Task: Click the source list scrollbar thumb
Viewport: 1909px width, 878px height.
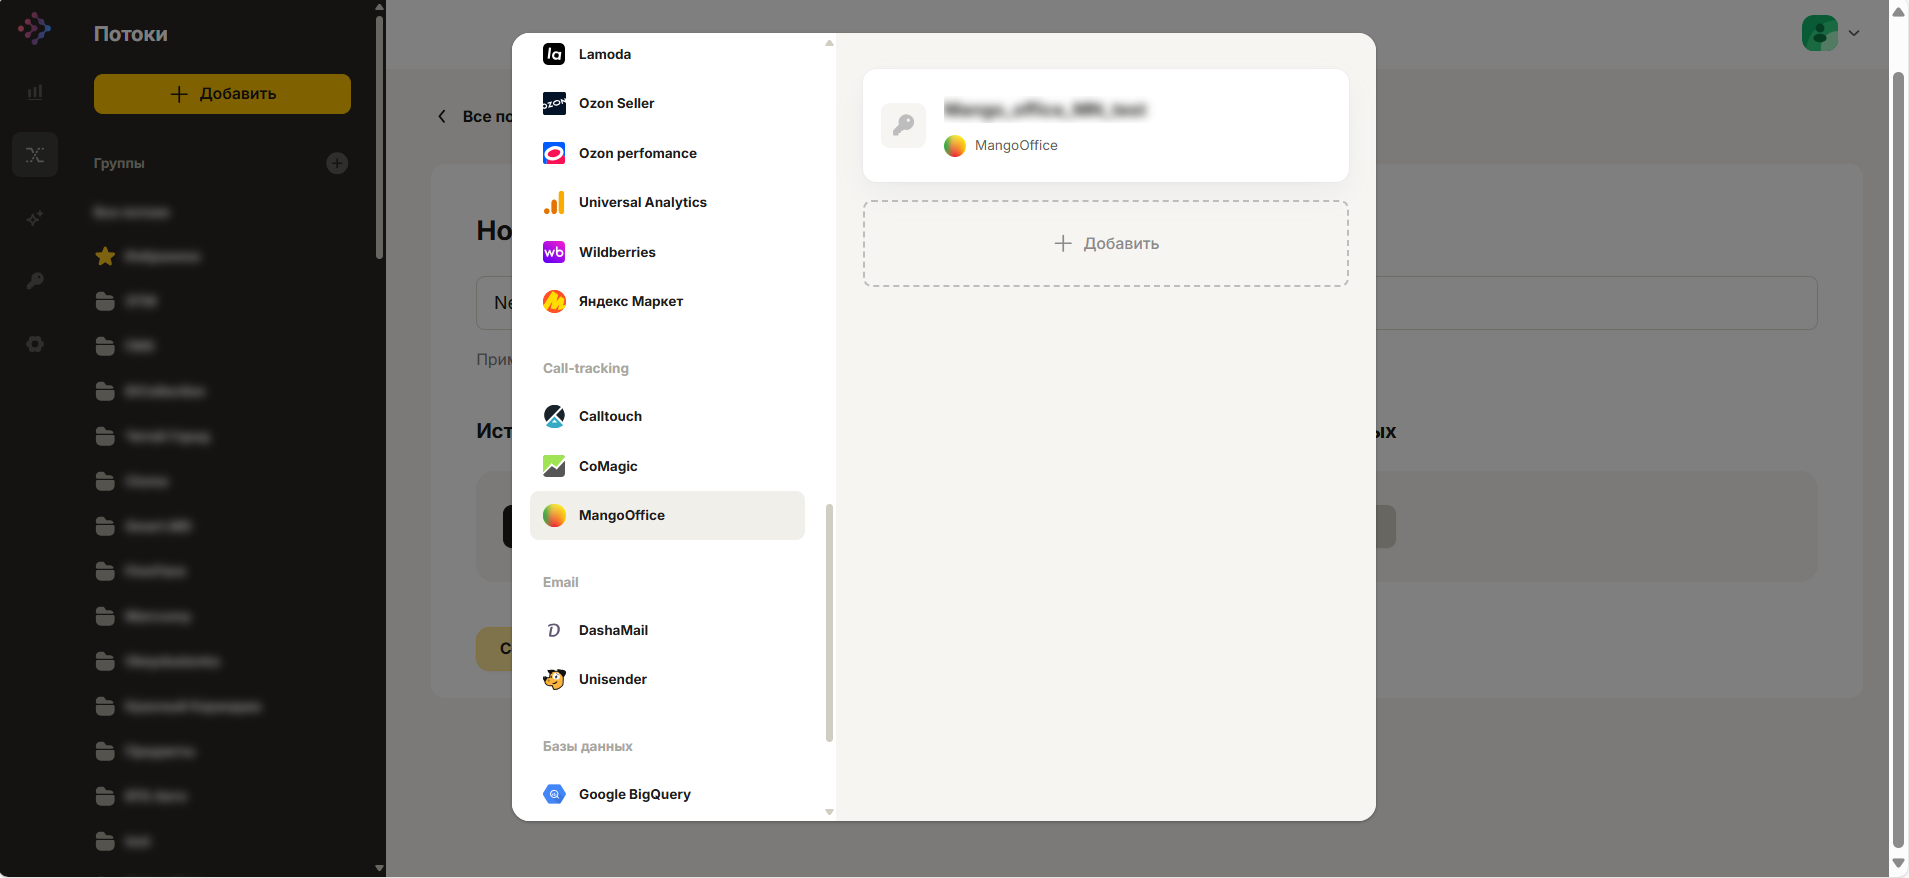Action: (829, 623)
